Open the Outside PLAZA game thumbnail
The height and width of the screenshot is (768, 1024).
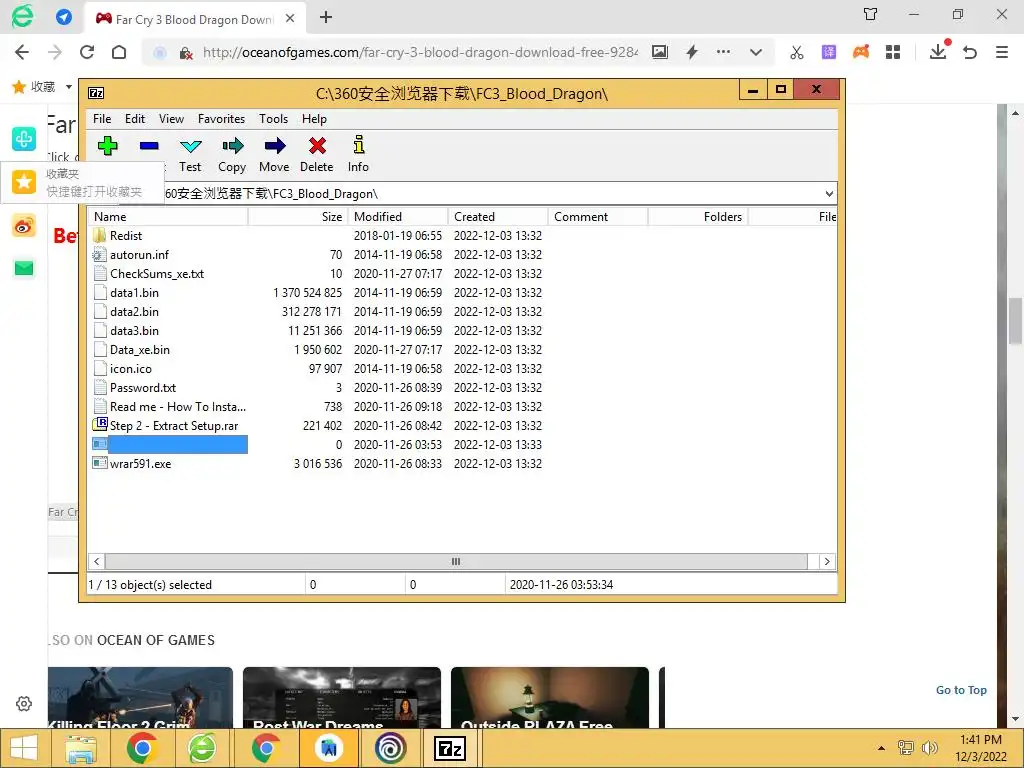[550, 697]
